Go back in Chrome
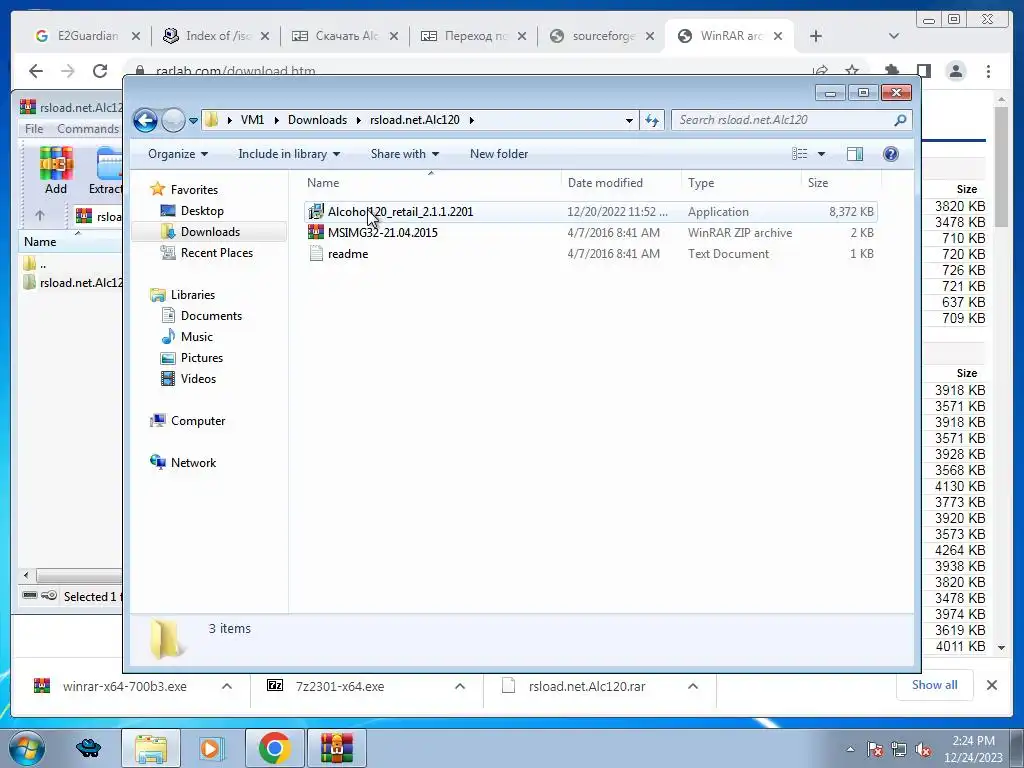This screenshot has height=768, width=1024. pos(36,71)
